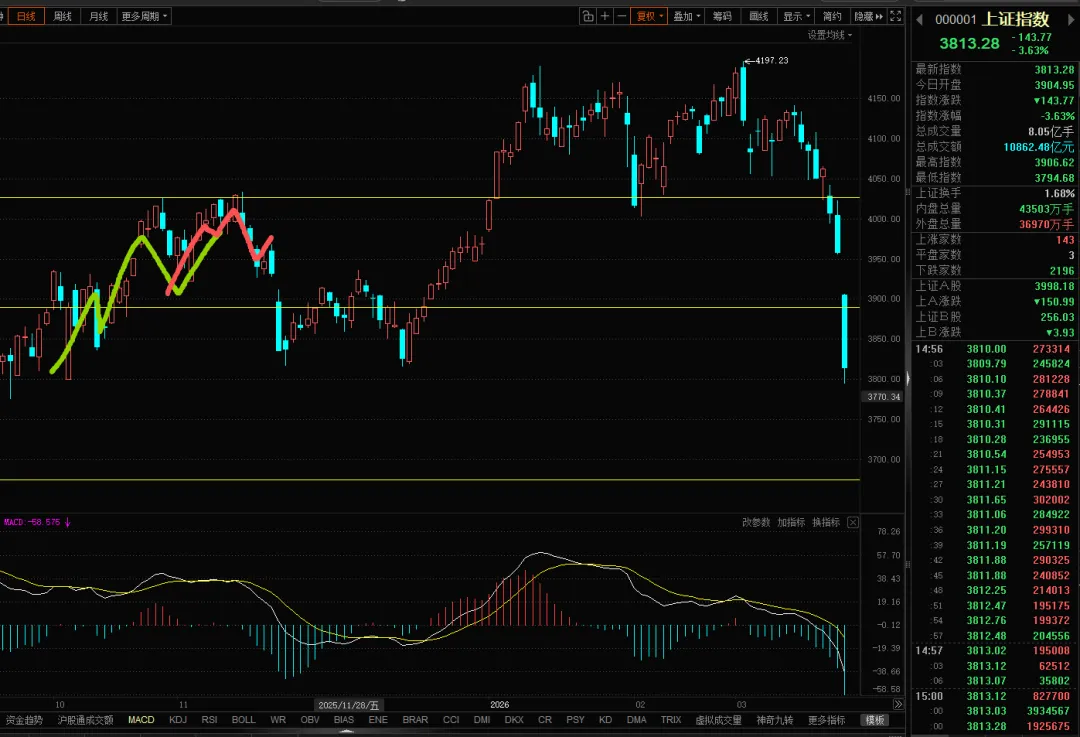
Task: Open 显示 dropdown
Action: (x=796, y=16)
